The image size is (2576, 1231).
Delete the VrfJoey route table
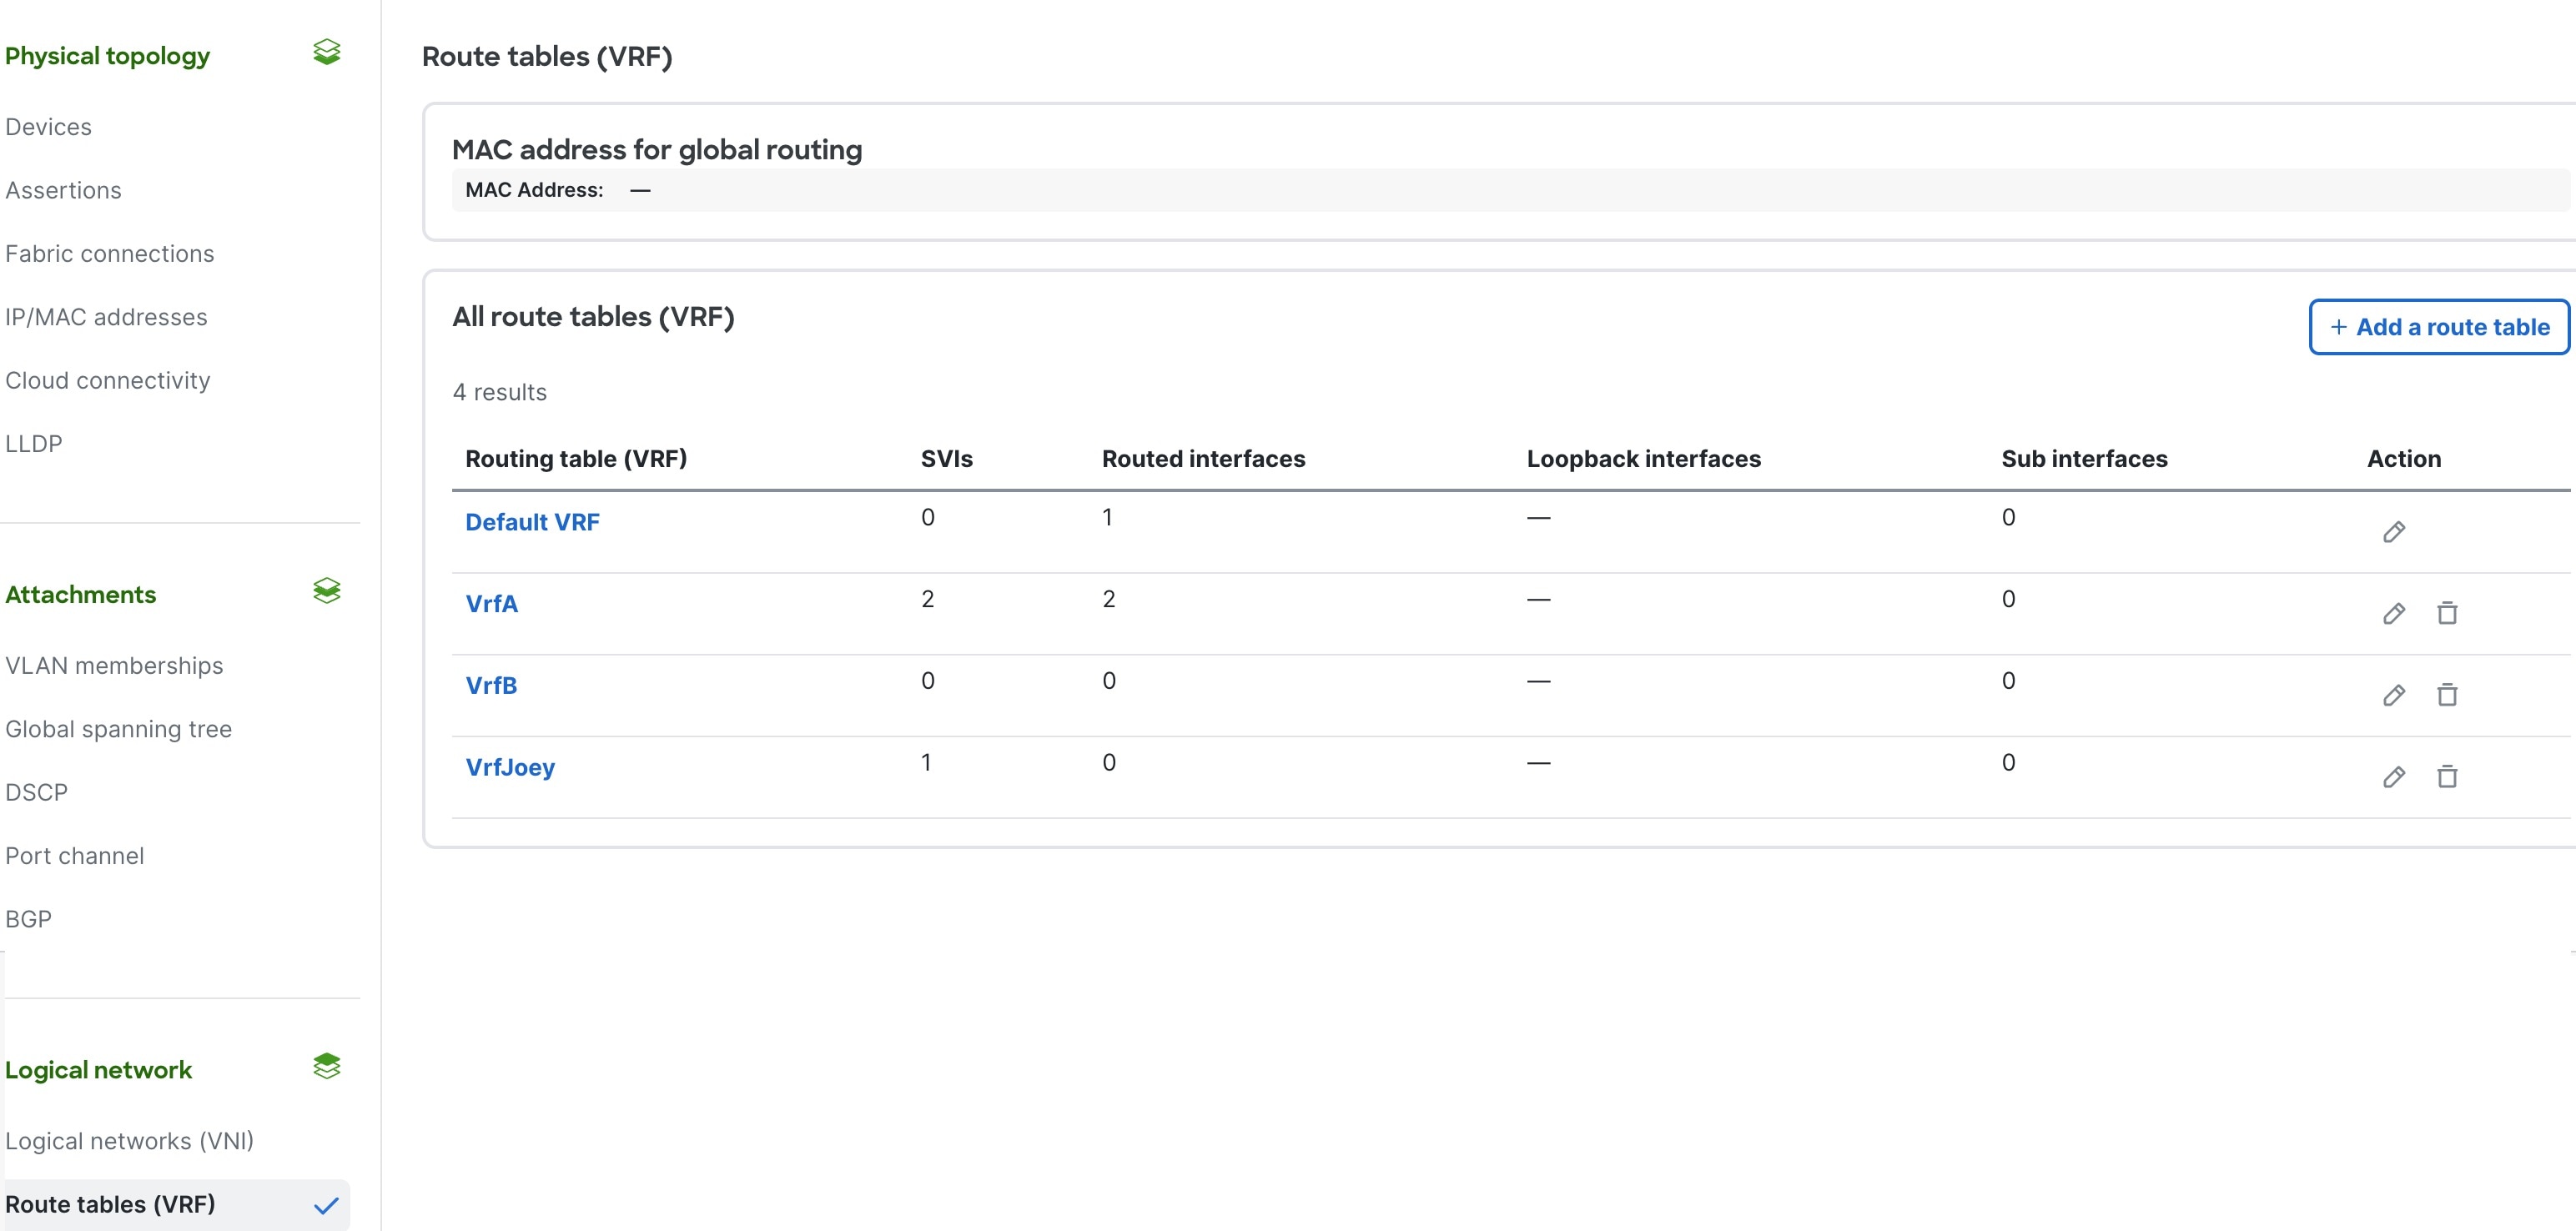(2447, 777)
